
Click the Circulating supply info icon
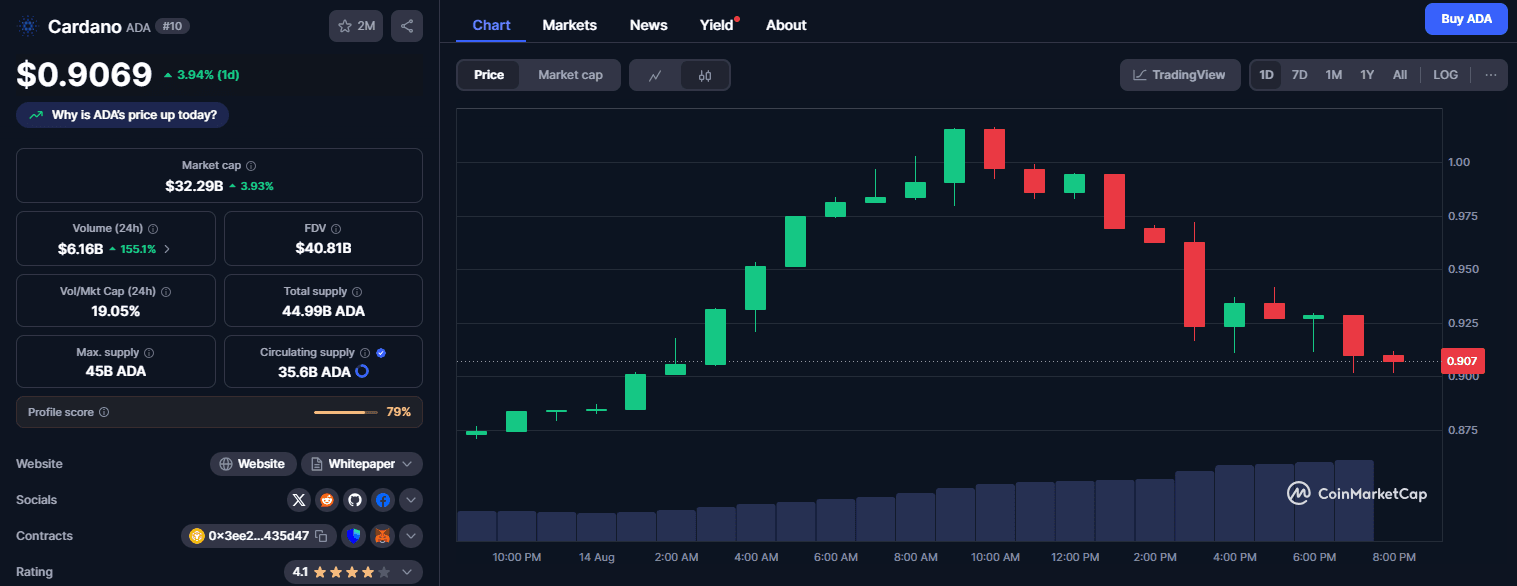click(365, 353)
